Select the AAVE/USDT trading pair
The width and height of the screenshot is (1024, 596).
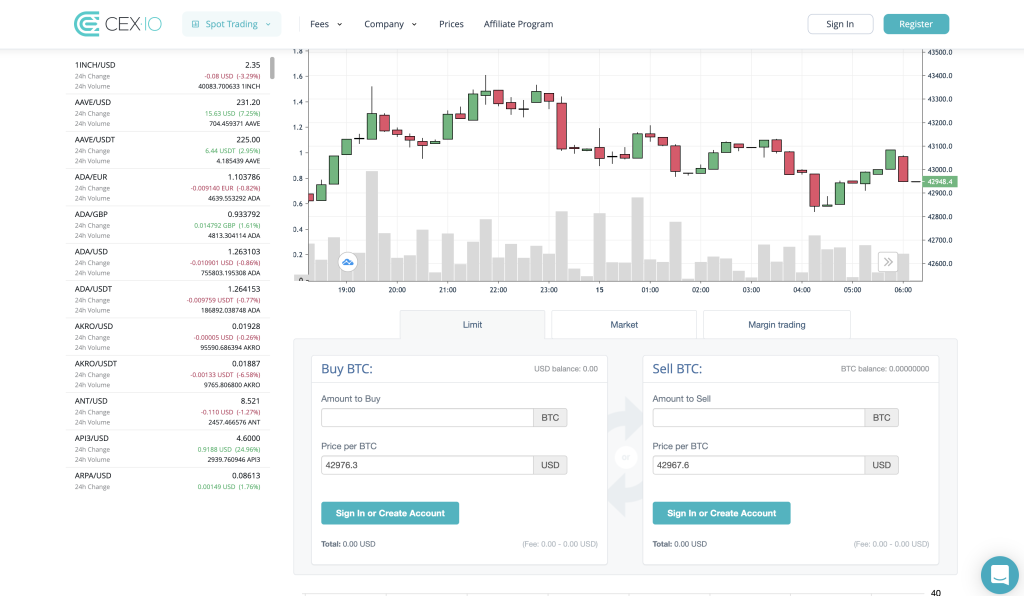[x=167, y=149]
